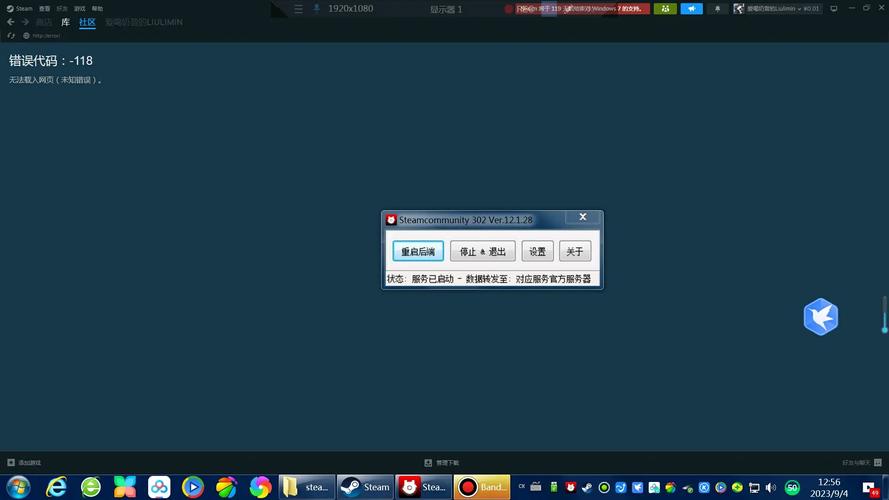Open the LIULIMIN profile tab
Image resolution: width=889 pixels, height=500 pixels.
143,22
